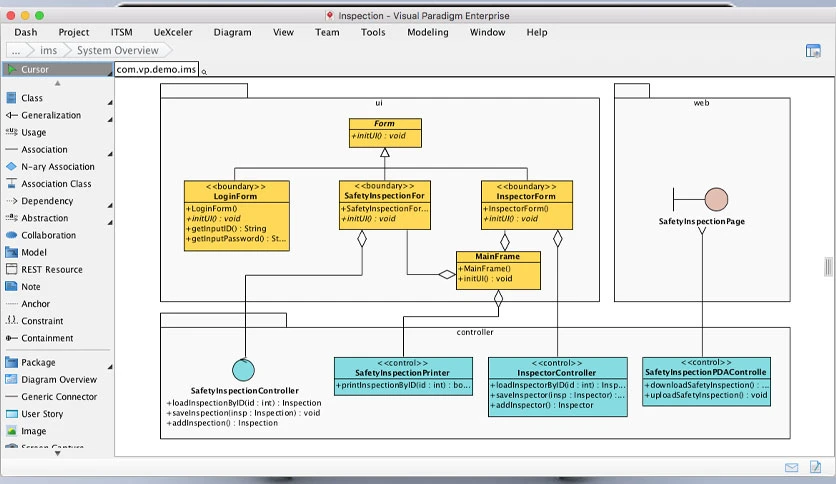
Task: Select the SafetyInspectionPage boundary circle
Action: pos(716,199)
